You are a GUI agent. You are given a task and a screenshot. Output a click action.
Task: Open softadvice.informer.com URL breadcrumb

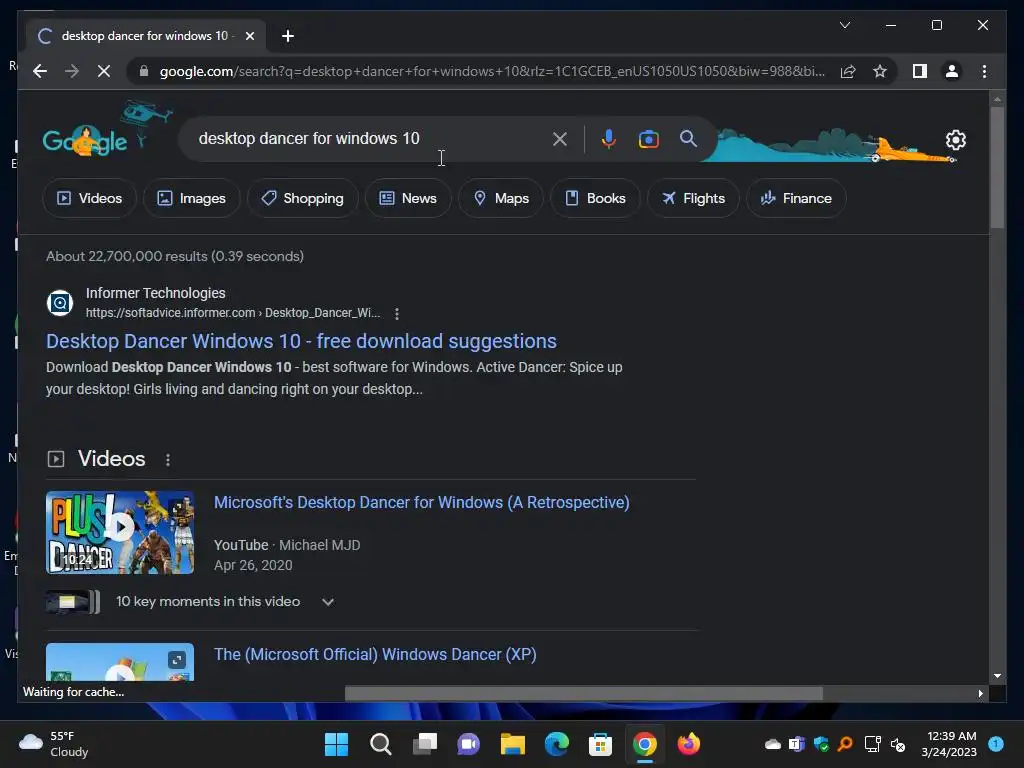click(x=232, y=313)
